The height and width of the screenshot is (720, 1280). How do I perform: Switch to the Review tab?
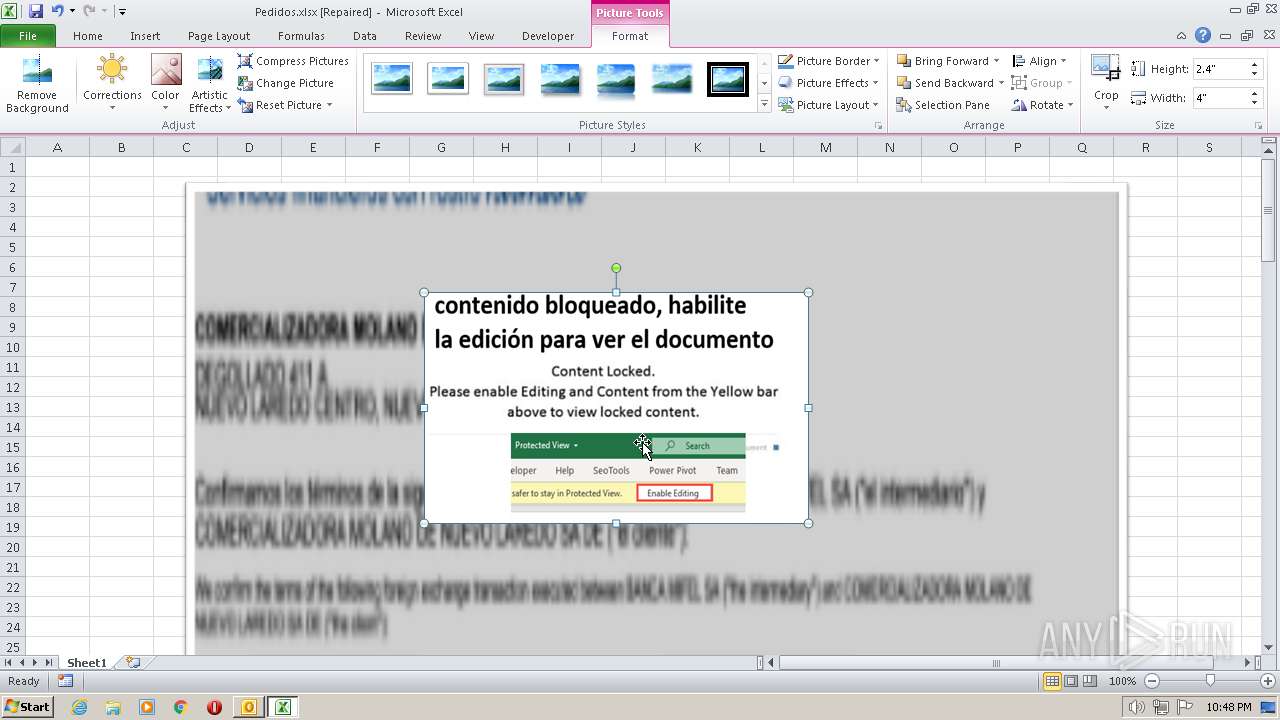point(423,36)
